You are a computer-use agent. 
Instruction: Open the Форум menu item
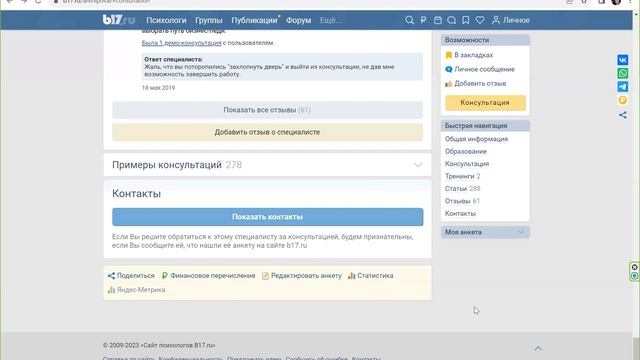coord(298,20)
